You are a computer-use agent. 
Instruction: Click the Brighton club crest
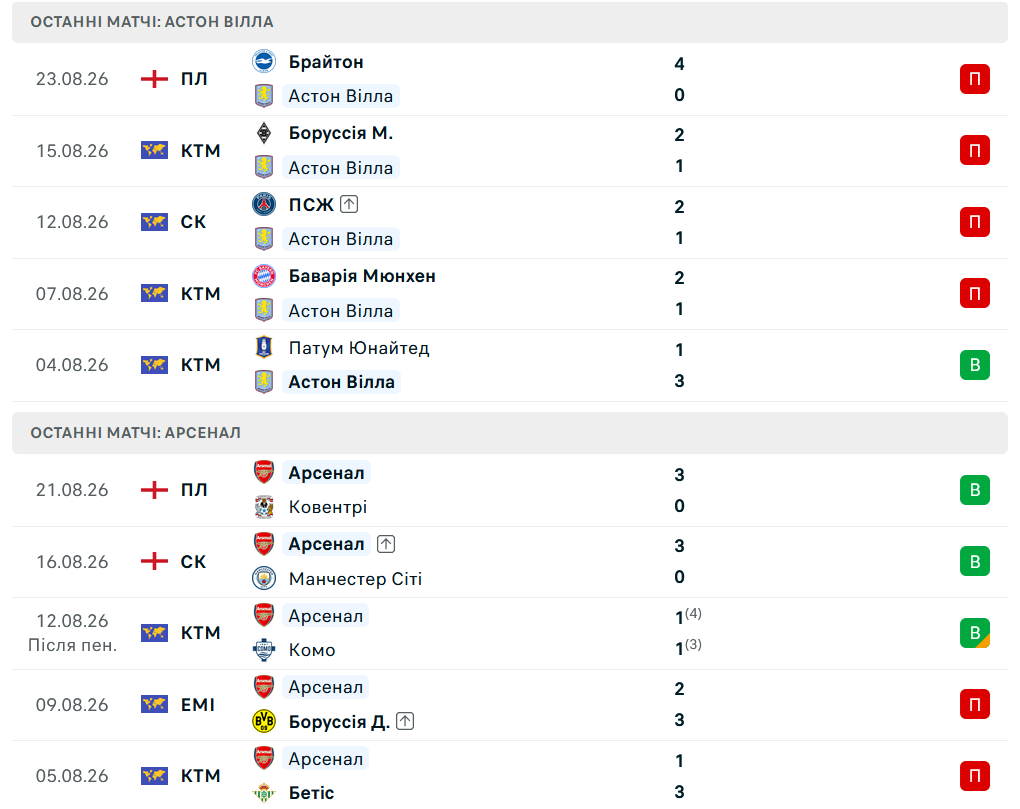coord(263,61)
